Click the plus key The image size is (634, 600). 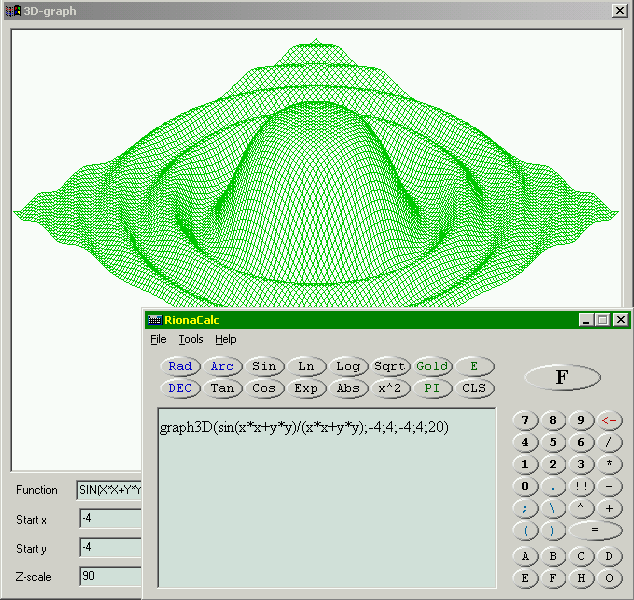(x=609, y=509)
